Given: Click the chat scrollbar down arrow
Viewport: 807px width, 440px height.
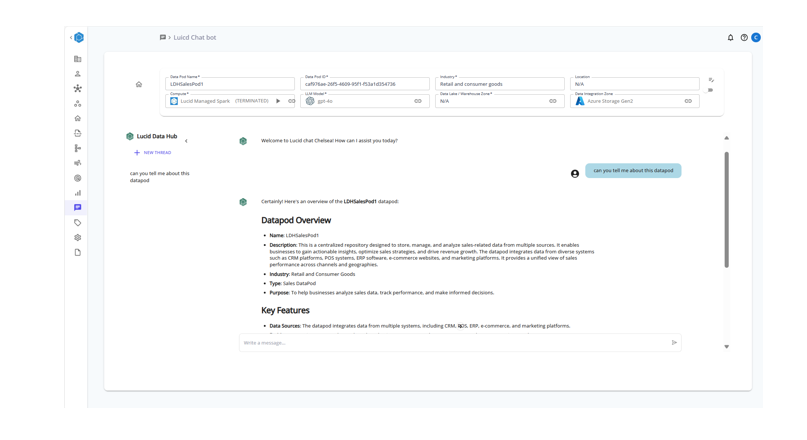Looking at the screenshot, I should click(x=727, y=347).
